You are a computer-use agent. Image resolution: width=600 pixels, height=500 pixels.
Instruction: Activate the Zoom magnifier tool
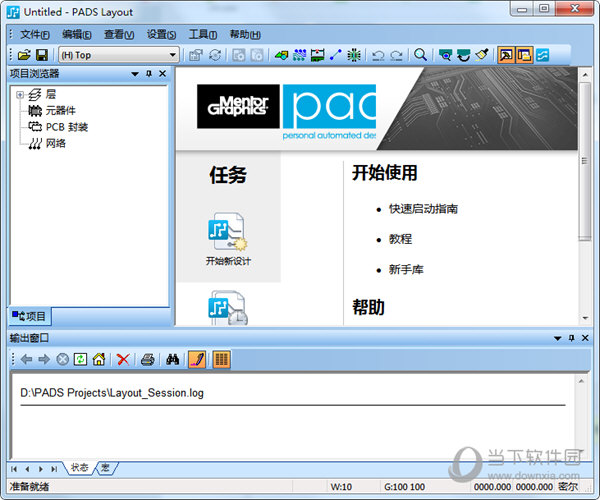point(420,55)
